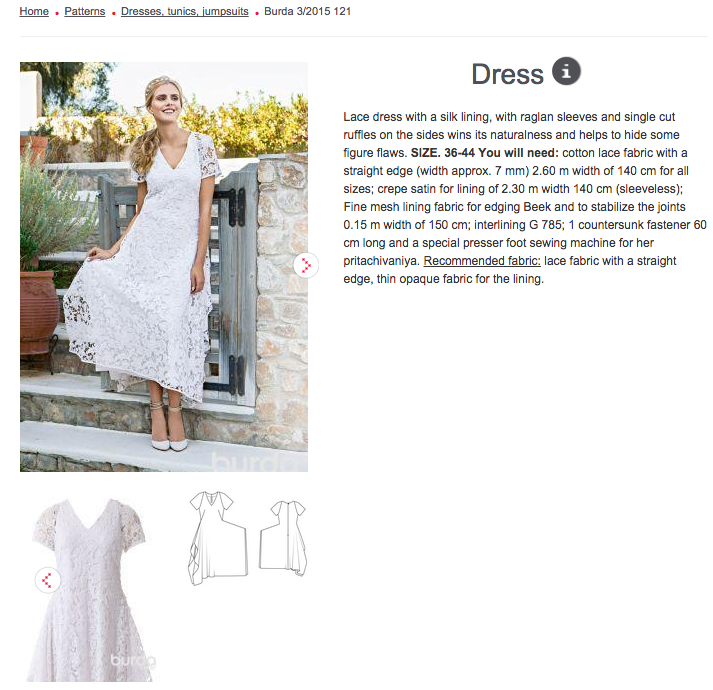Image resolution: width=713 pixels, height=690 pixels.
Task: Click the Dress title heading
Action: 507,74
